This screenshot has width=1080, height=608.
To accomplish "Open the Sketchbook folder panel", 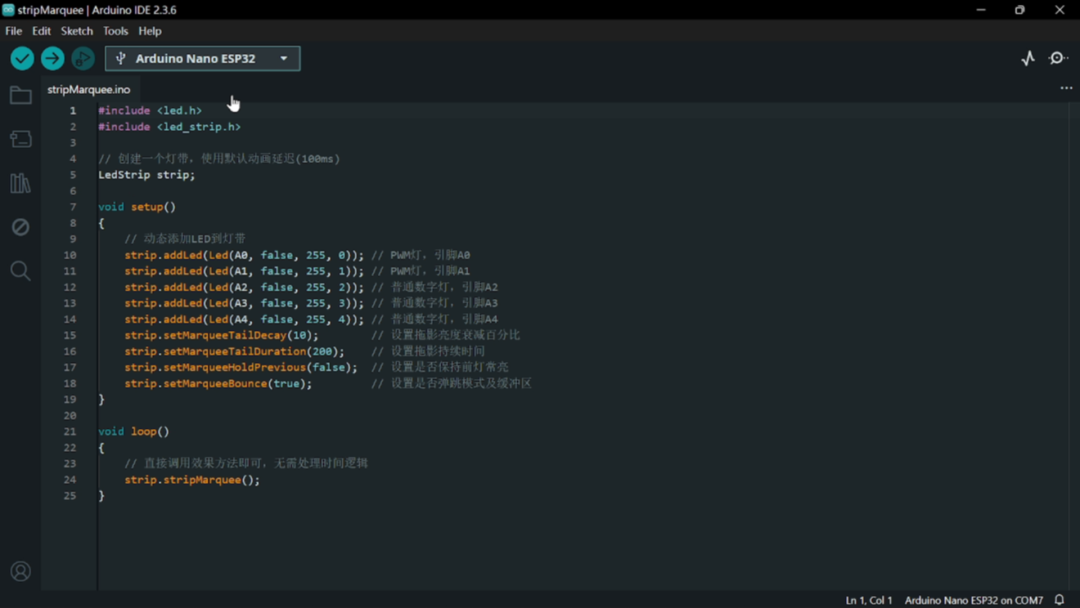I will (20, 96).
